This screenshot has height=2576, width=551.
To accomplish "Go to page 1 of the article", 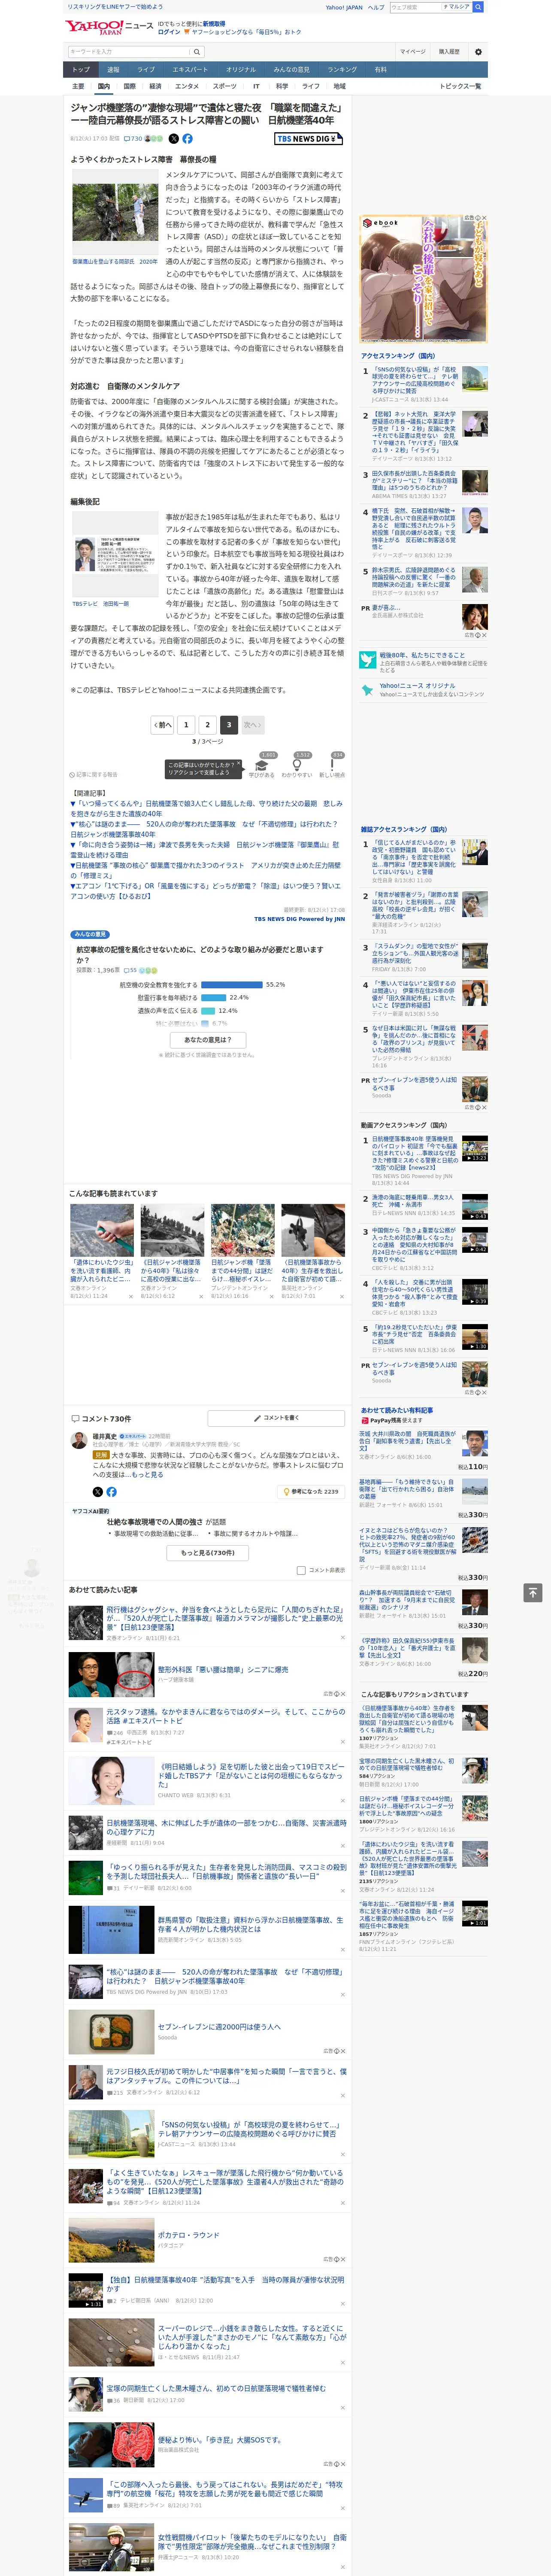I will click(x=185, y=725).
